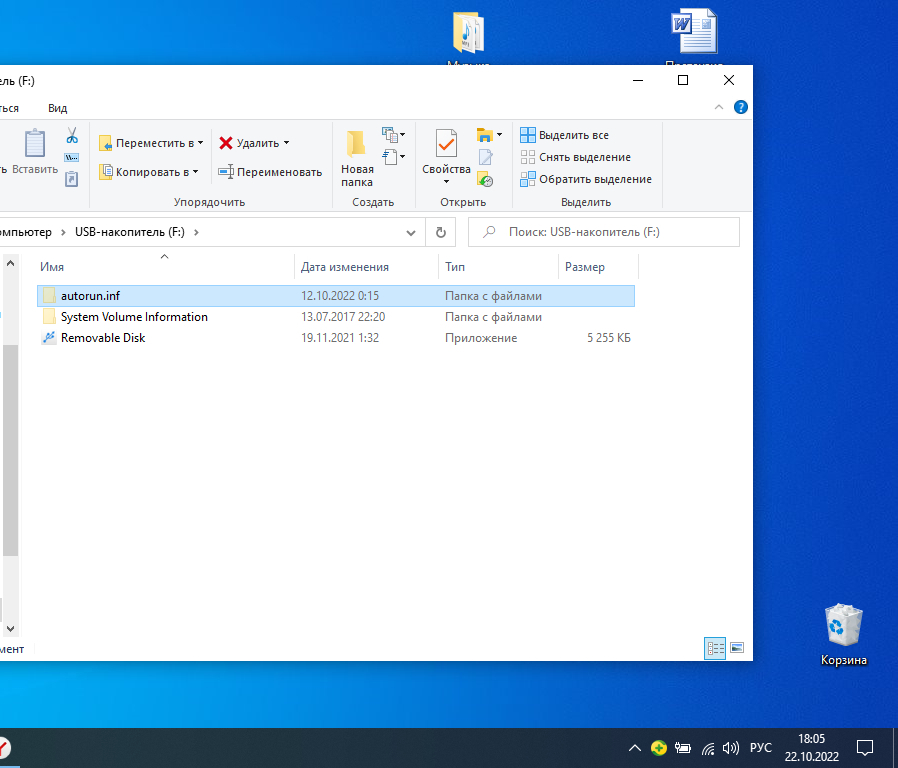The width and height of the screenshot is (898, 768).
Task: Click the Refresh button beside address bar
Action: click(440, 232)
